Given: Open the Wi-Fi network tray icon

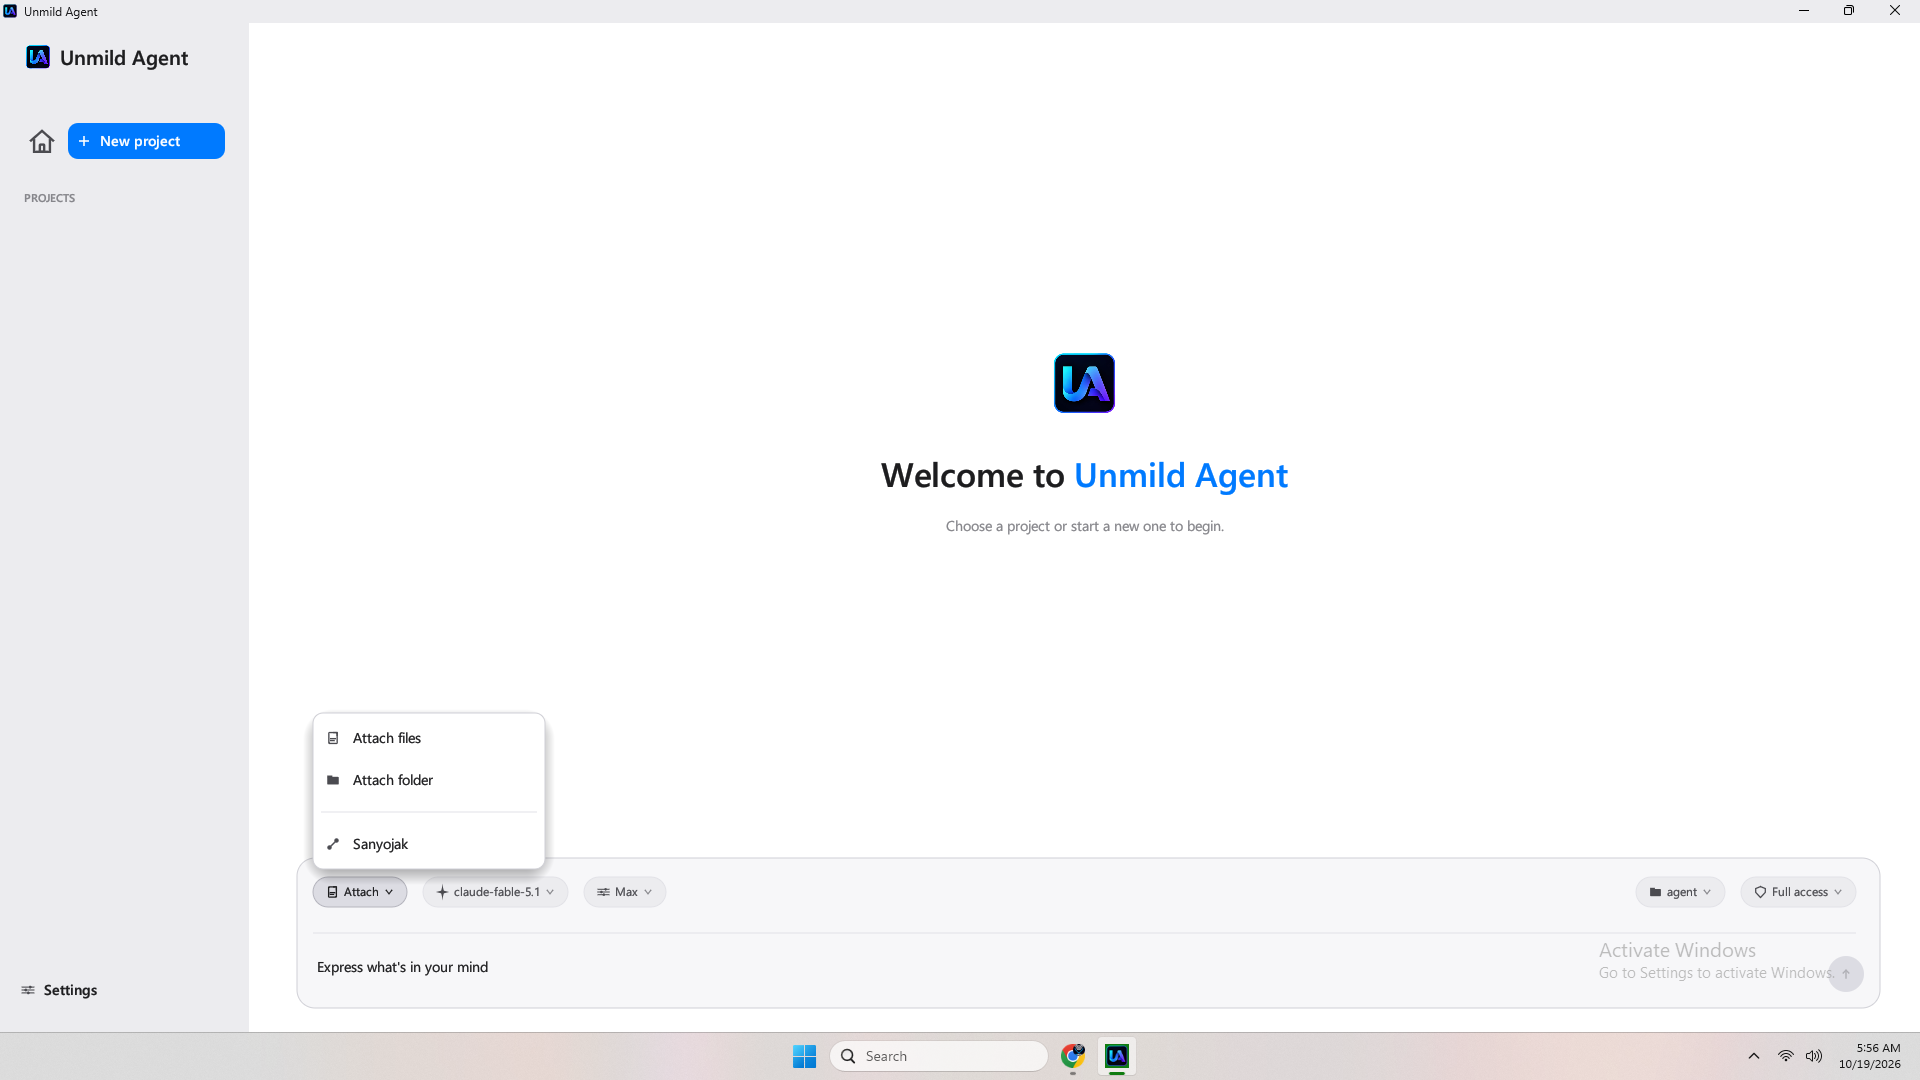Looking at the screenshot, I should 1785,1056.
